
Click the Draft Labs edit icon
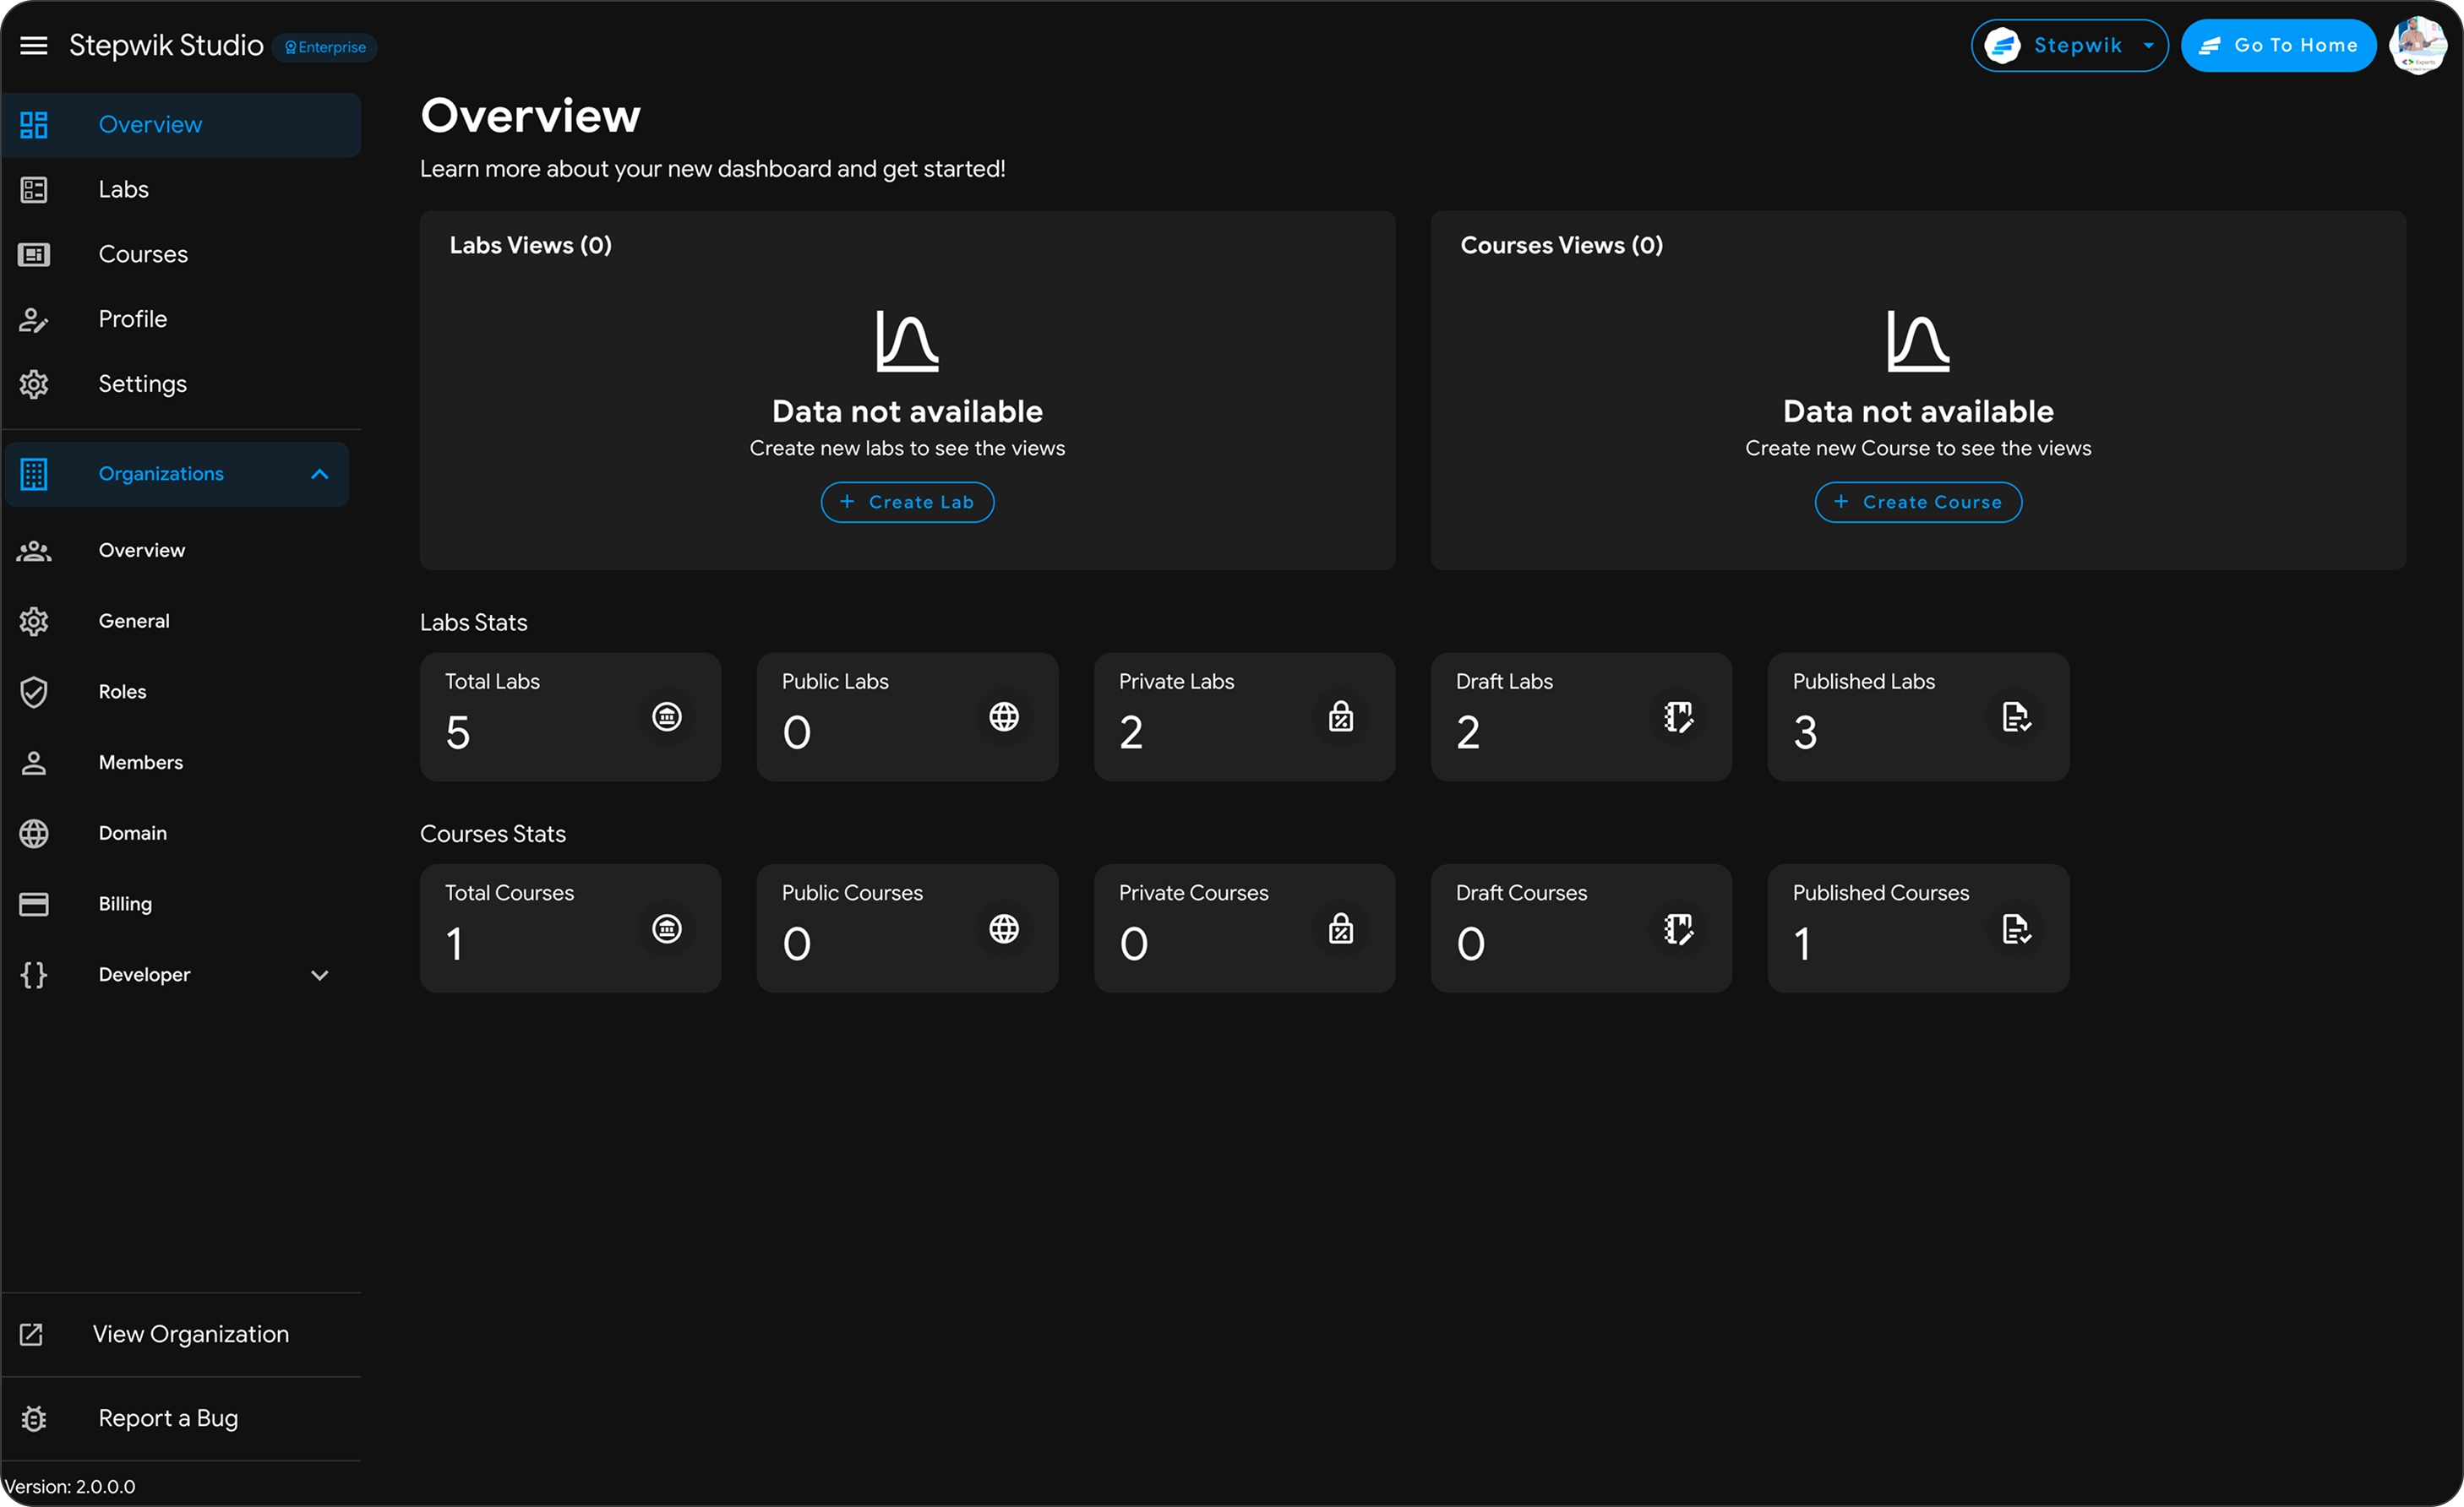[x=1678, y=717]
